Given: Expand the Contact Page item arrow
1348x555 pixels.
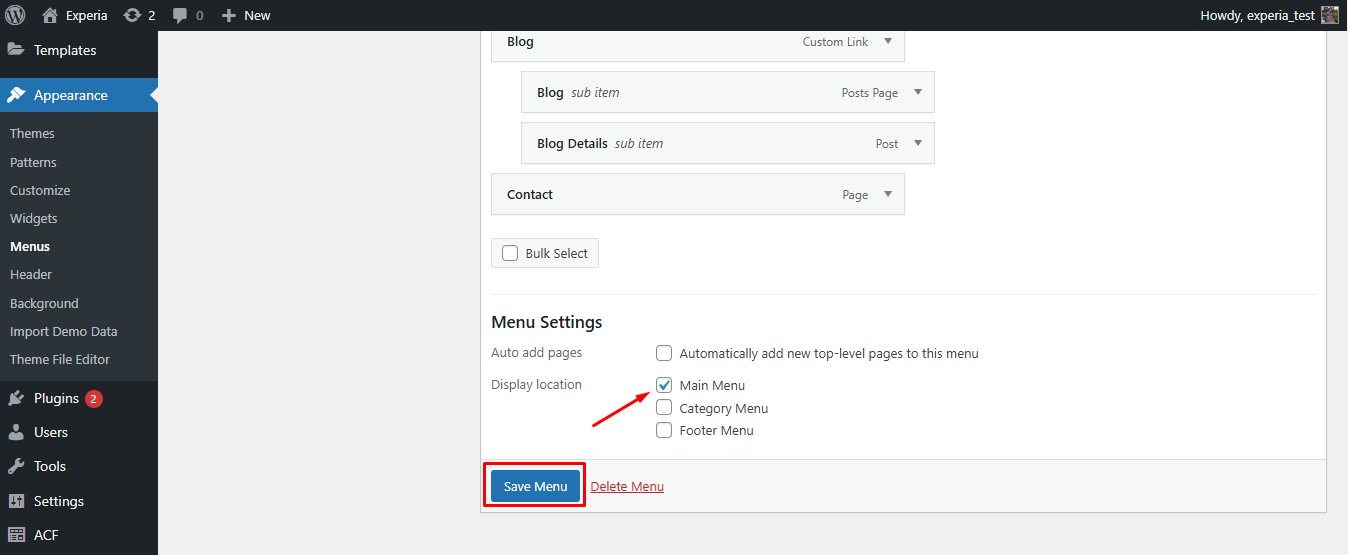Looking at the screenshot, I should click(888, 194).
